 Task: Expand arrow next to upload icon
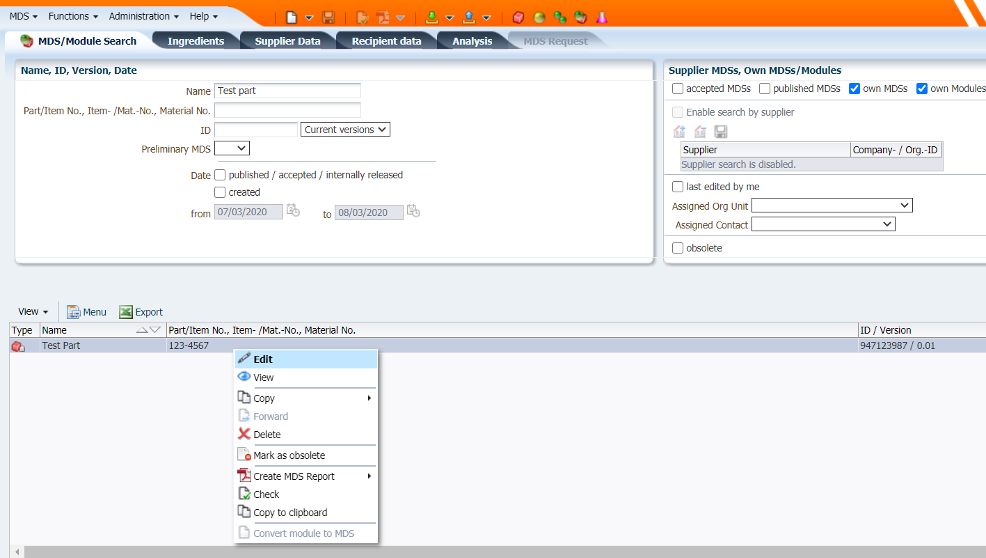pos(486,18)
